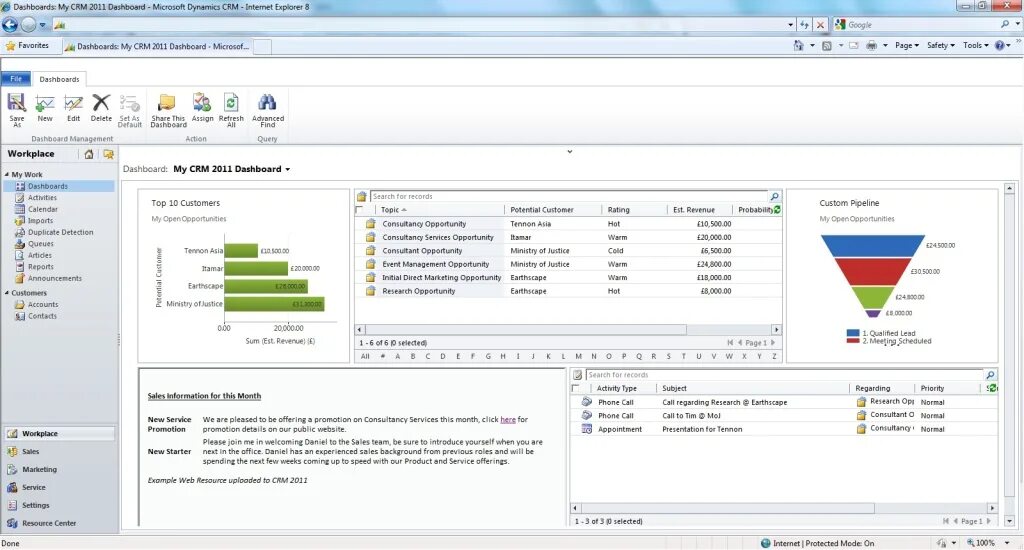1024x550 pixels.
Task: Click the browser address bar refresh icon
Action: (805, 25)
